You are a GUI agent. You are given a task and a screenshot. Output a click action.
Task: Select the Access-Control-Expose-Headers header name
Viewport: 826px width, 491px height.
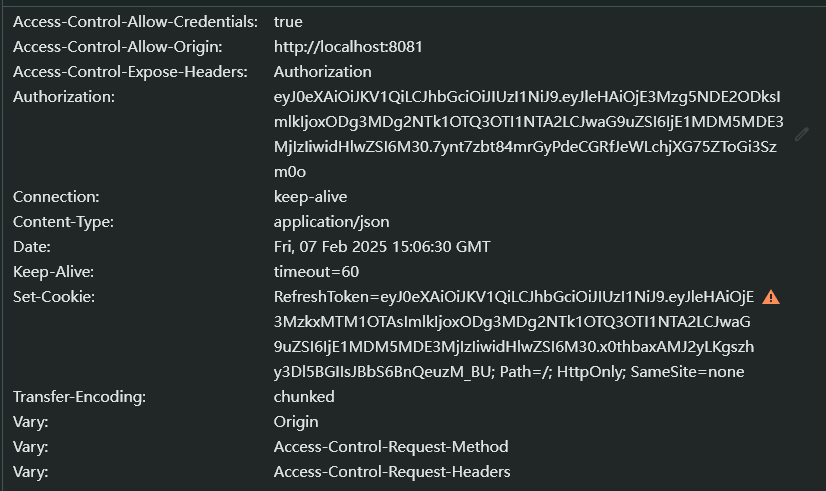point(130,72)
